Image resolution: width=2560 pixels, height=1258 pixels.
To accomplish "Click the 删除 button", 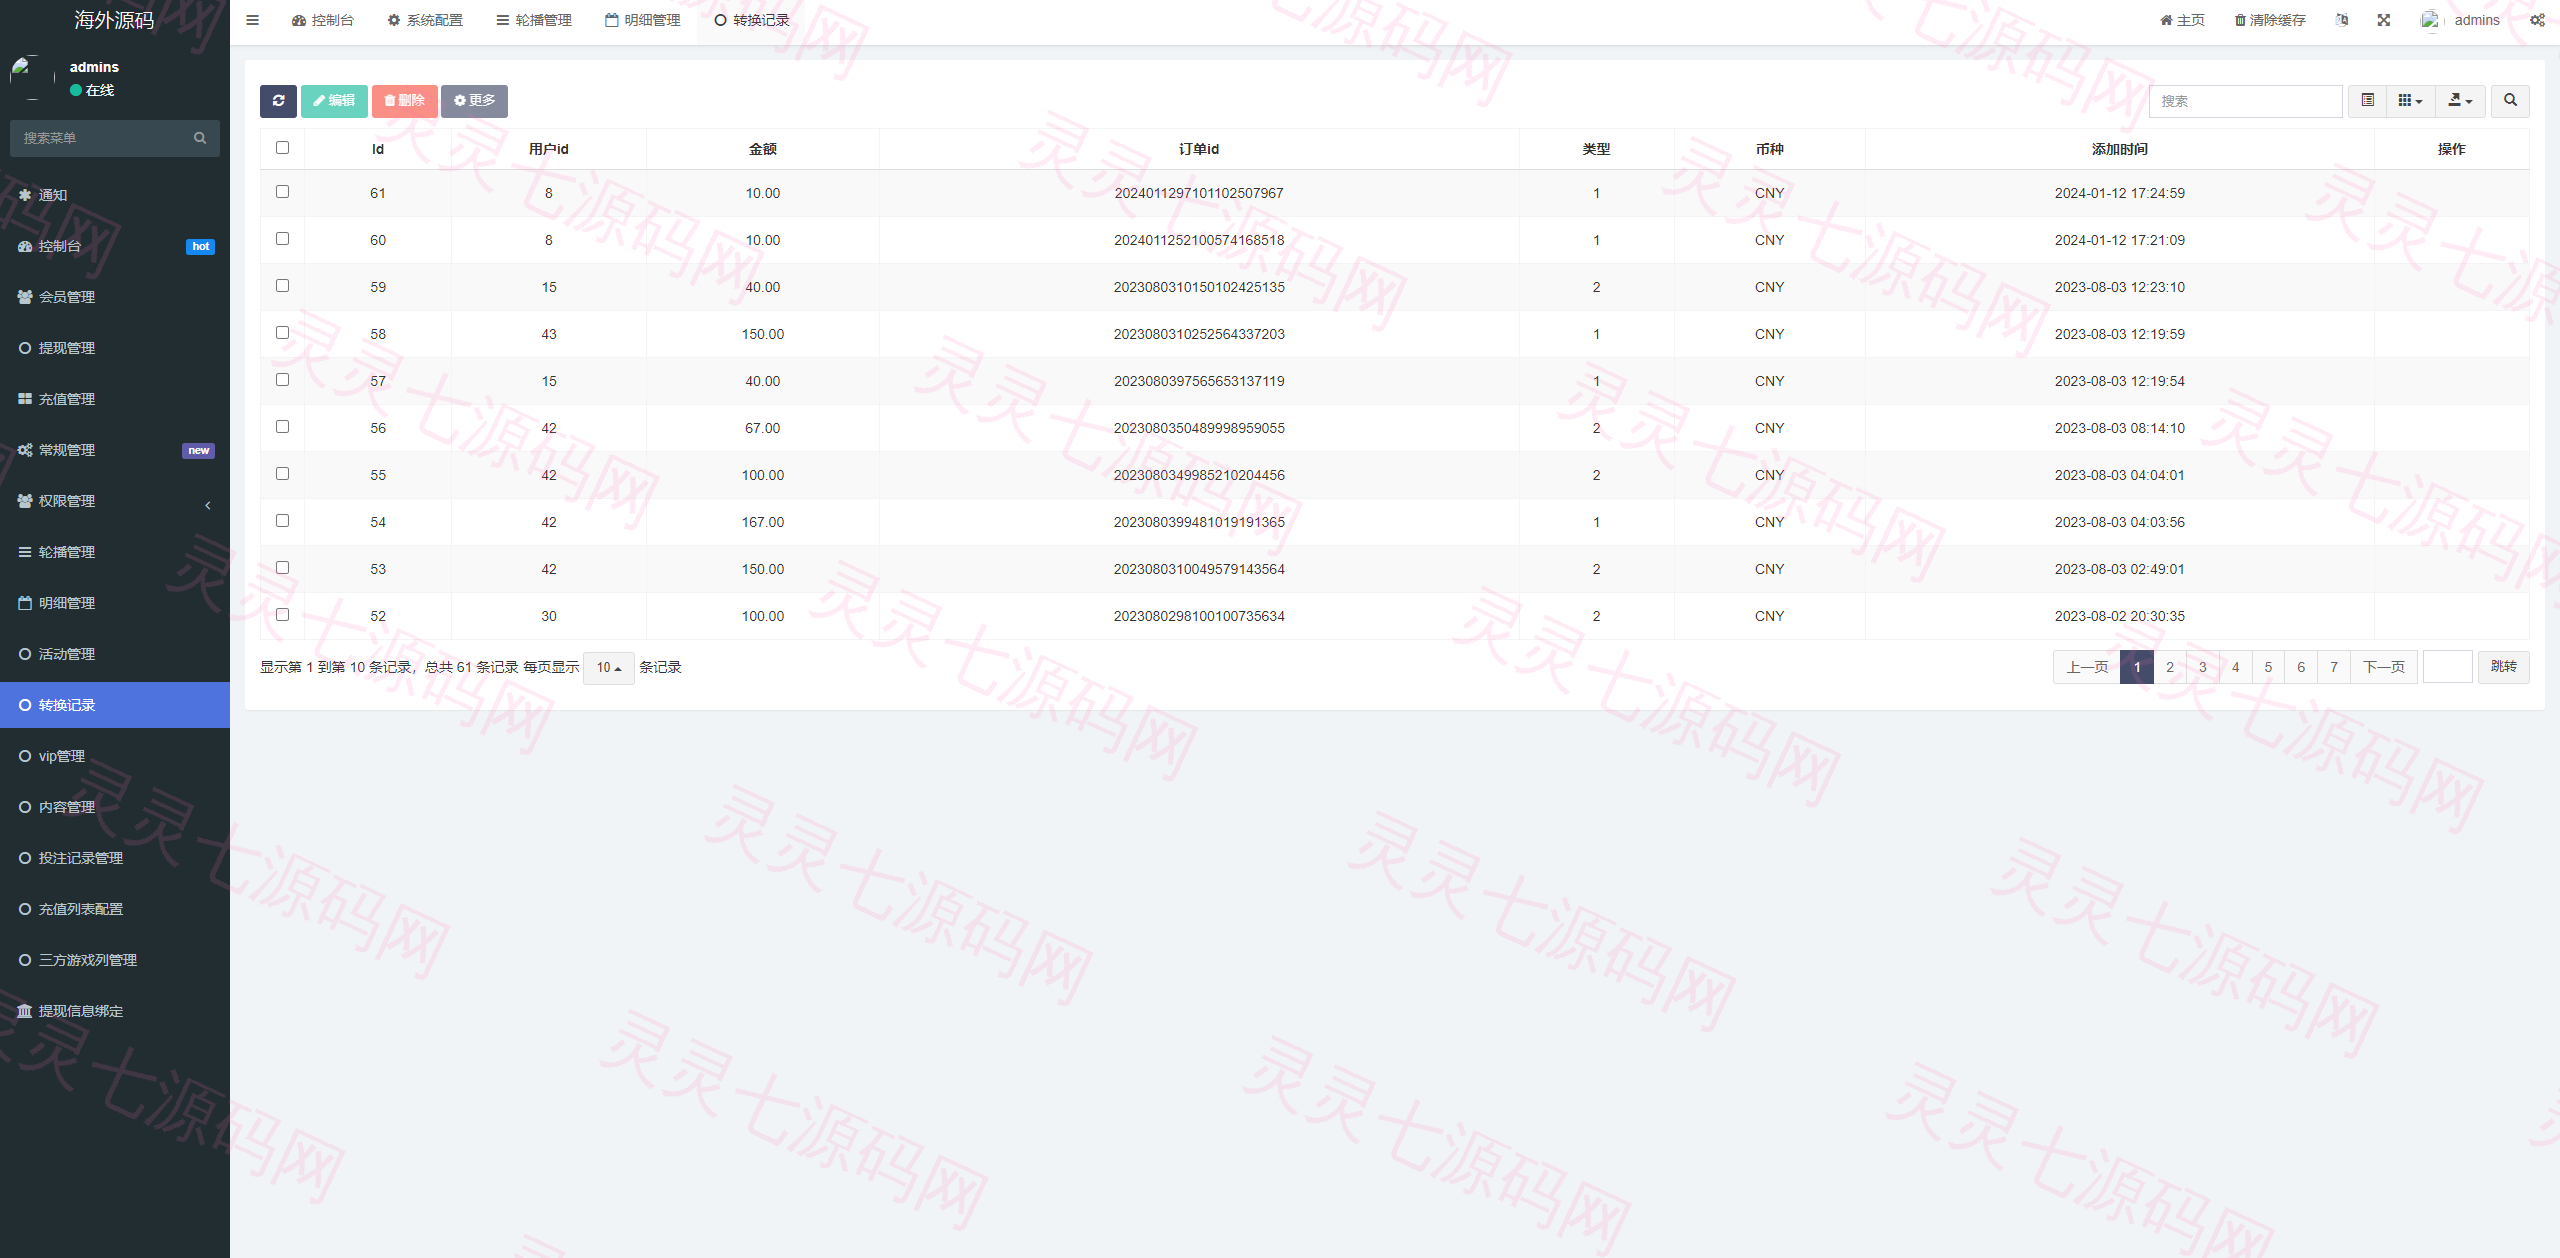I will [x=404, y=101].
